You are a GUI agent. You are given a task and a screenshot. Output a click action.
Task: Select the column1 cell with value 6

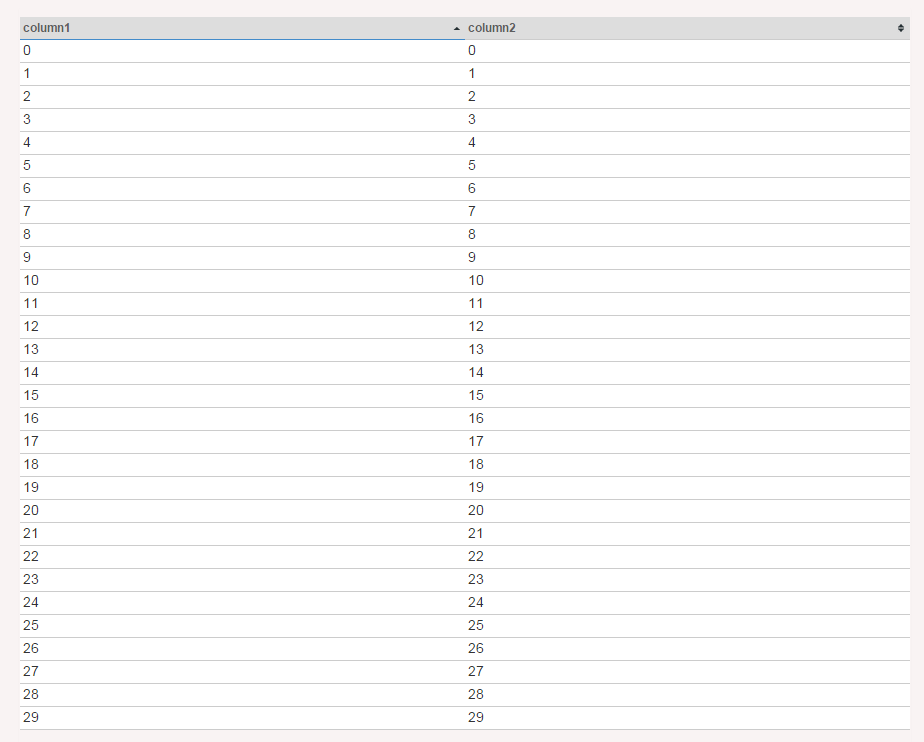point(242,189)
